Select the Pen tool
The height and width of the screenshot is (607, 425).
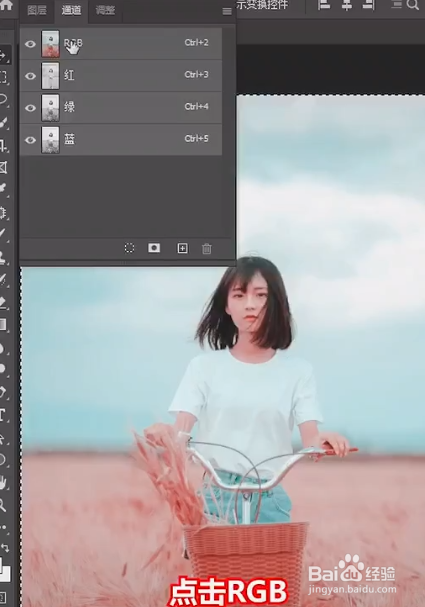[2, 393]
